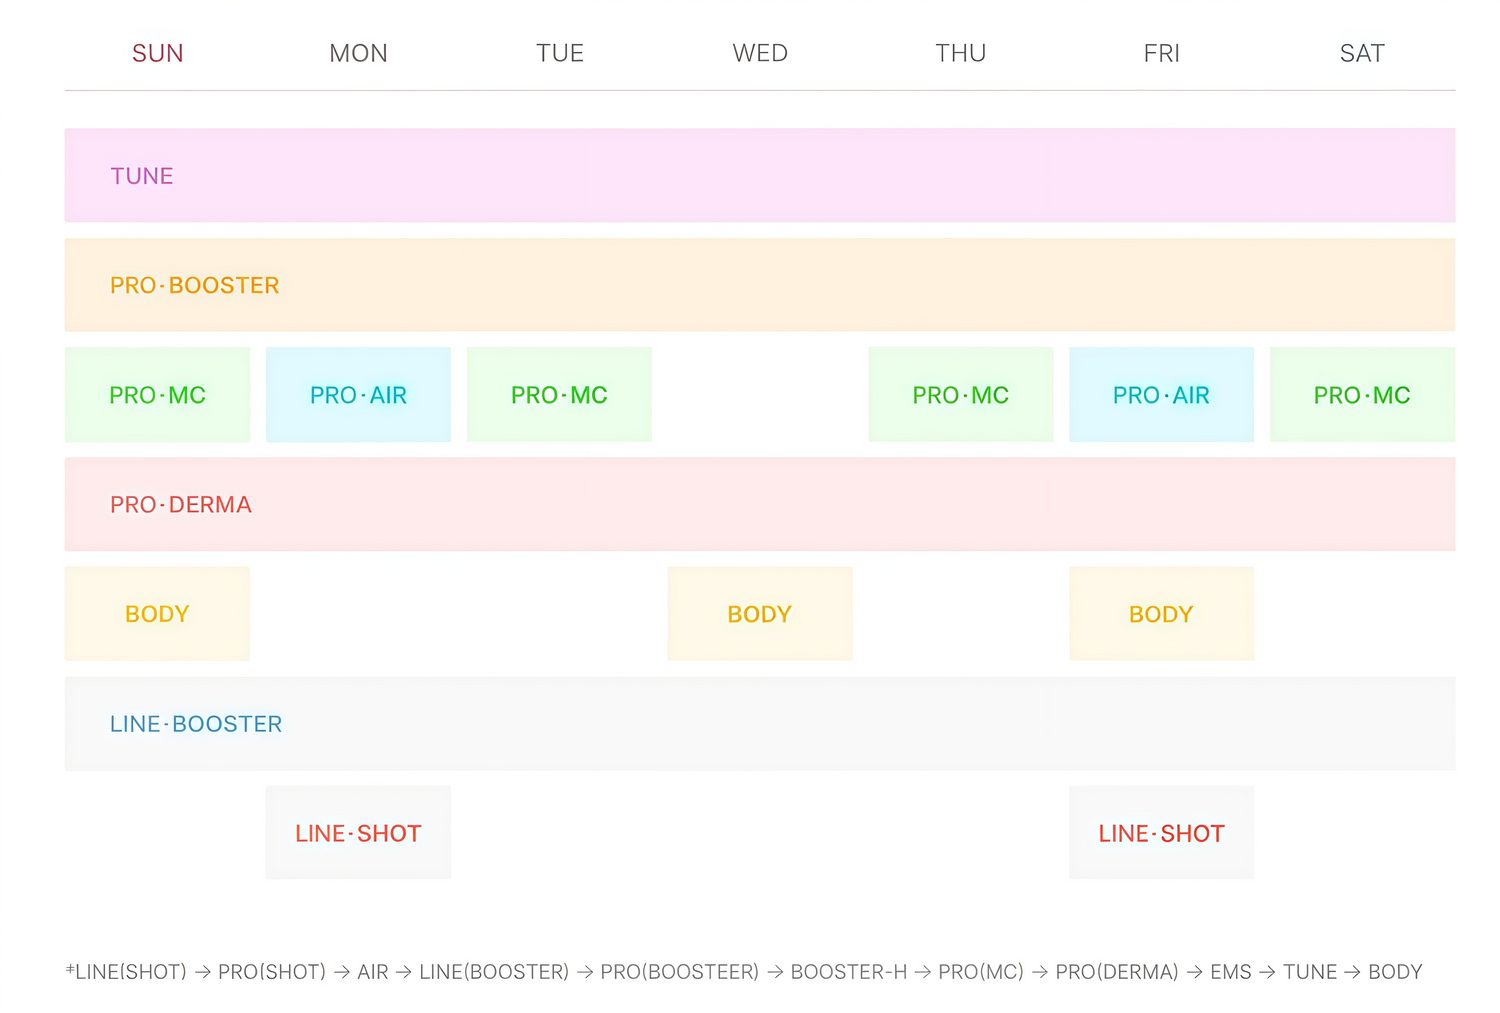Click the footnote sequence text starting LINE(SHOT)
The height and width of the screenshot is (1013, 1500).
point(745,972)
